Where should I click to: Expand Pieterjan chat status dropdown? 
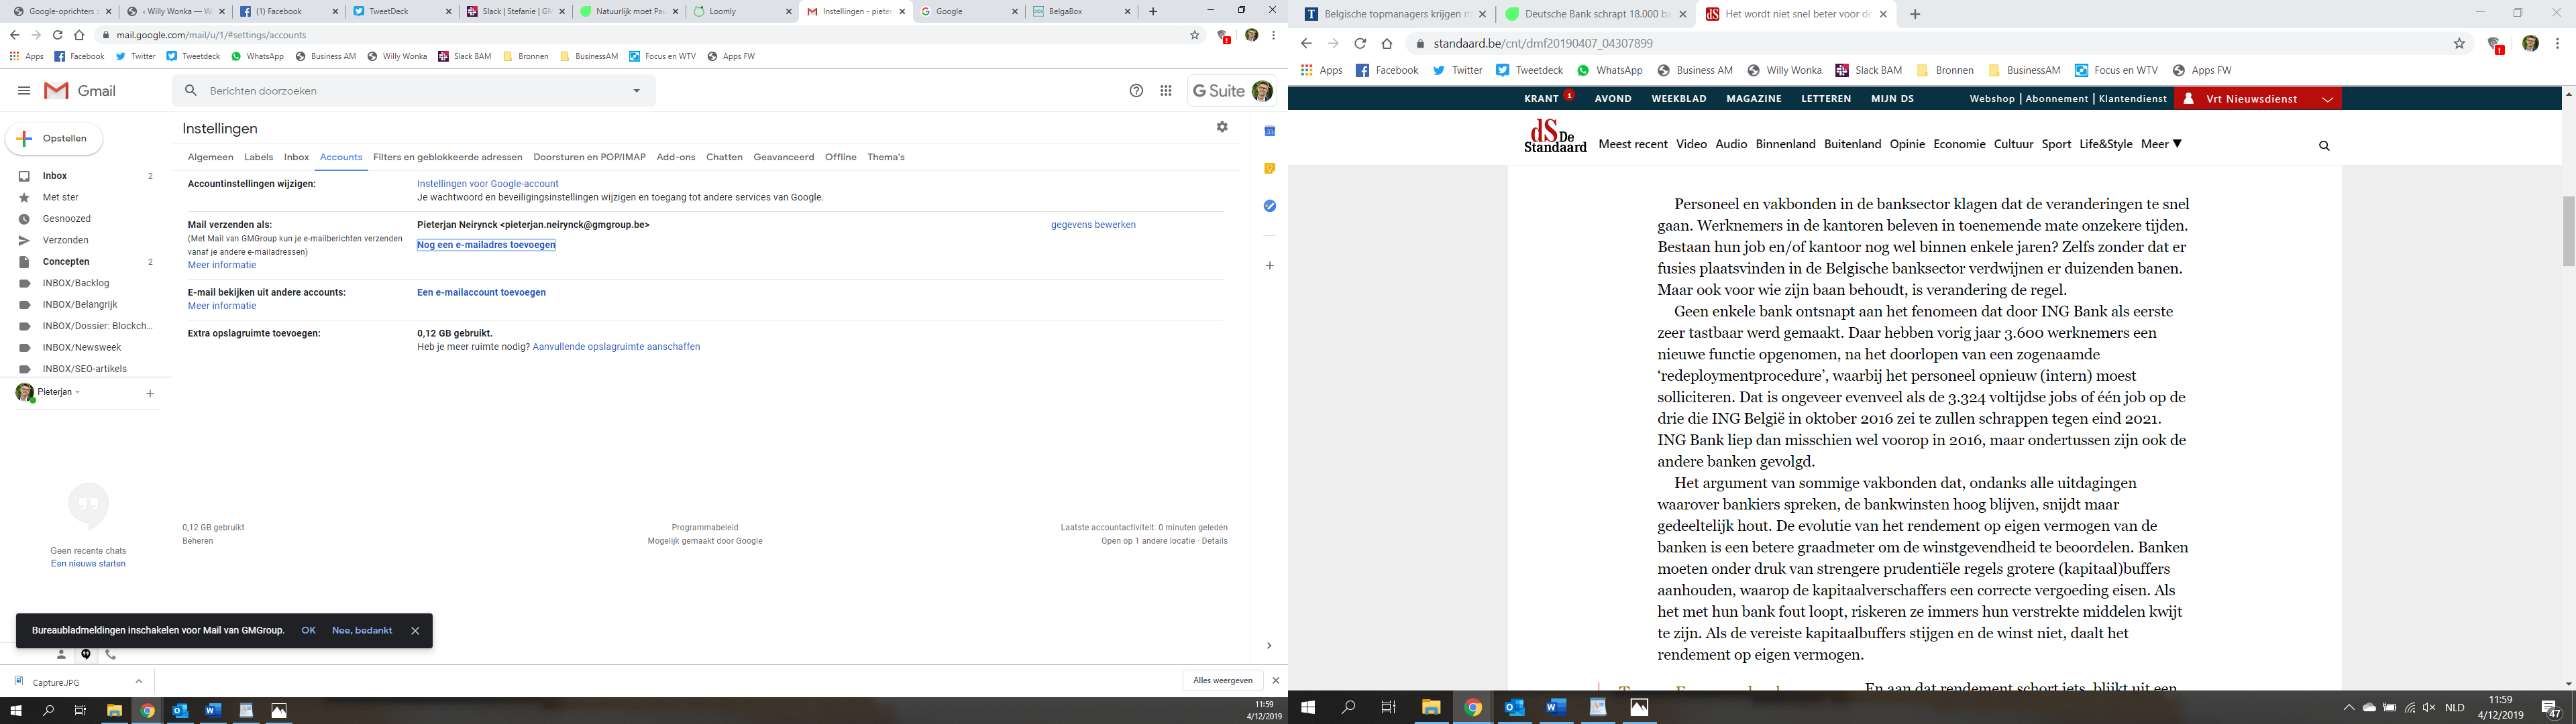click(77, 392)
